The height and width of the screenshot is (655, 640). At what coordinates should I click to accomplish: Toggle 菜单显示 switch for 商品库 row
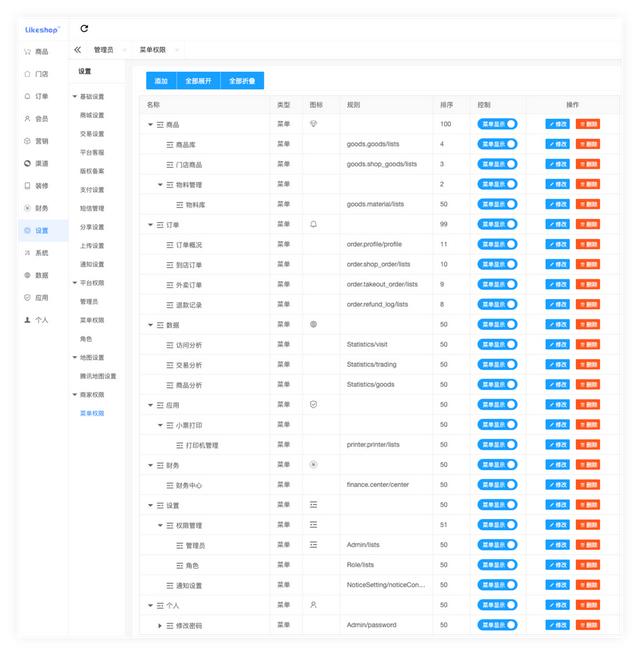497,144
